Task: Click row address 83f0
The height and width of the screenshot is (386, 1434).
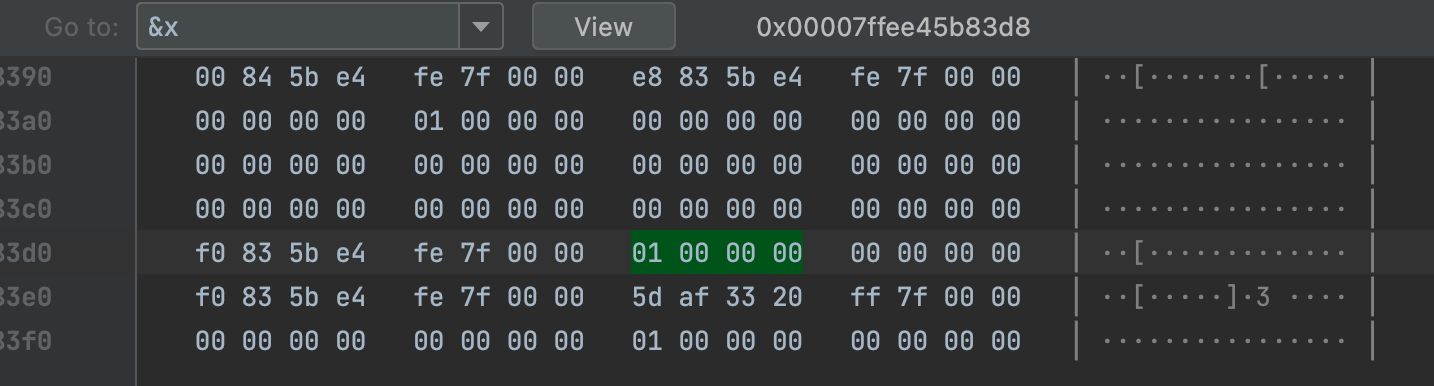Action: (26, 341)
